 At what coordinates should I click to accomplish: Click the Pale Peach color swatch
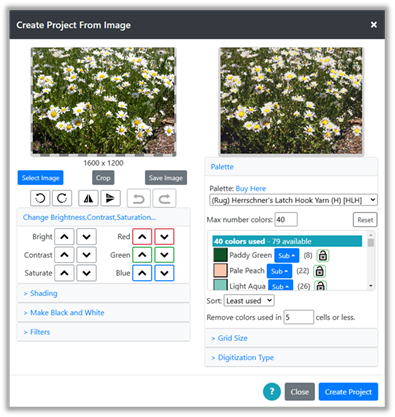point(220,271)
